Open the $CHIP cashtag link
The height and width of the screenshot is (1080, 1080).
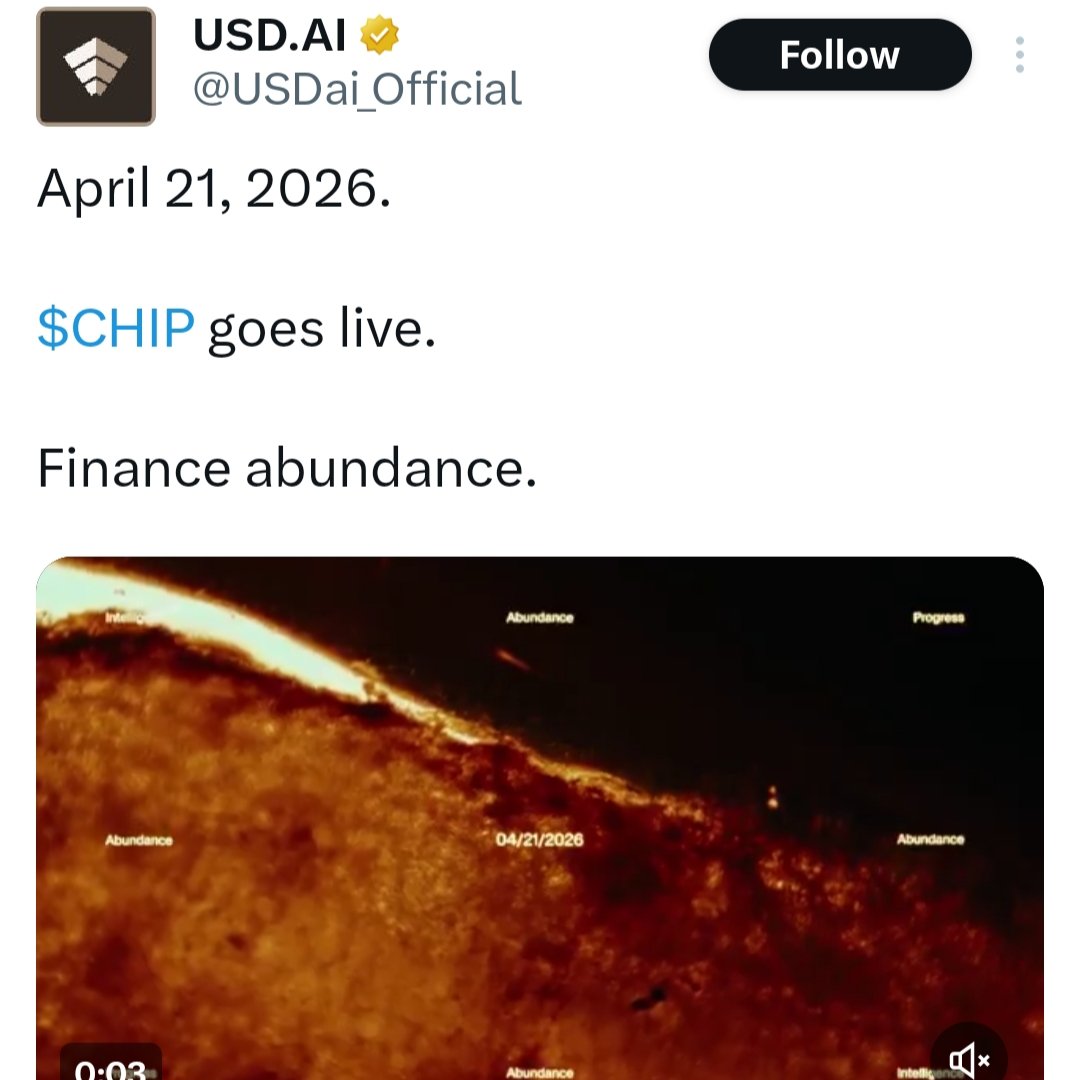click(115, 329)
